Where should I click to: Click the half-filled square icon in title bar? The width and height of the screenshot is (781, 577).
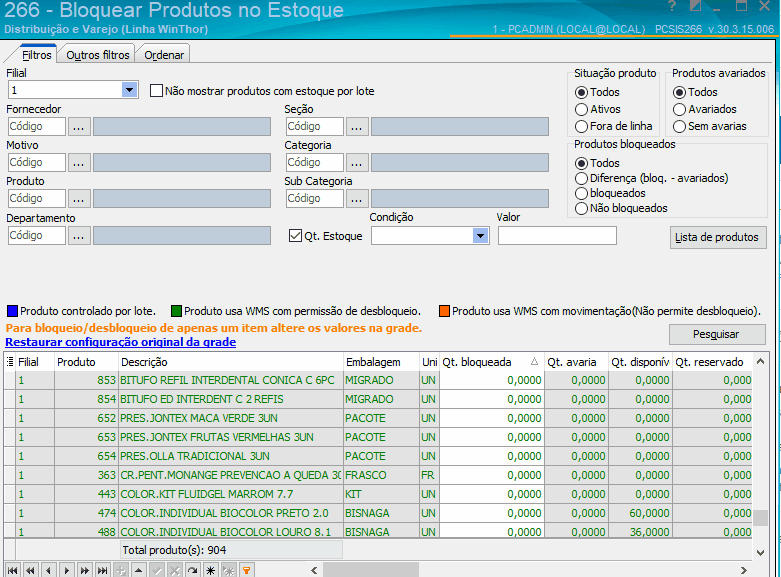click(x=695, y=6)
